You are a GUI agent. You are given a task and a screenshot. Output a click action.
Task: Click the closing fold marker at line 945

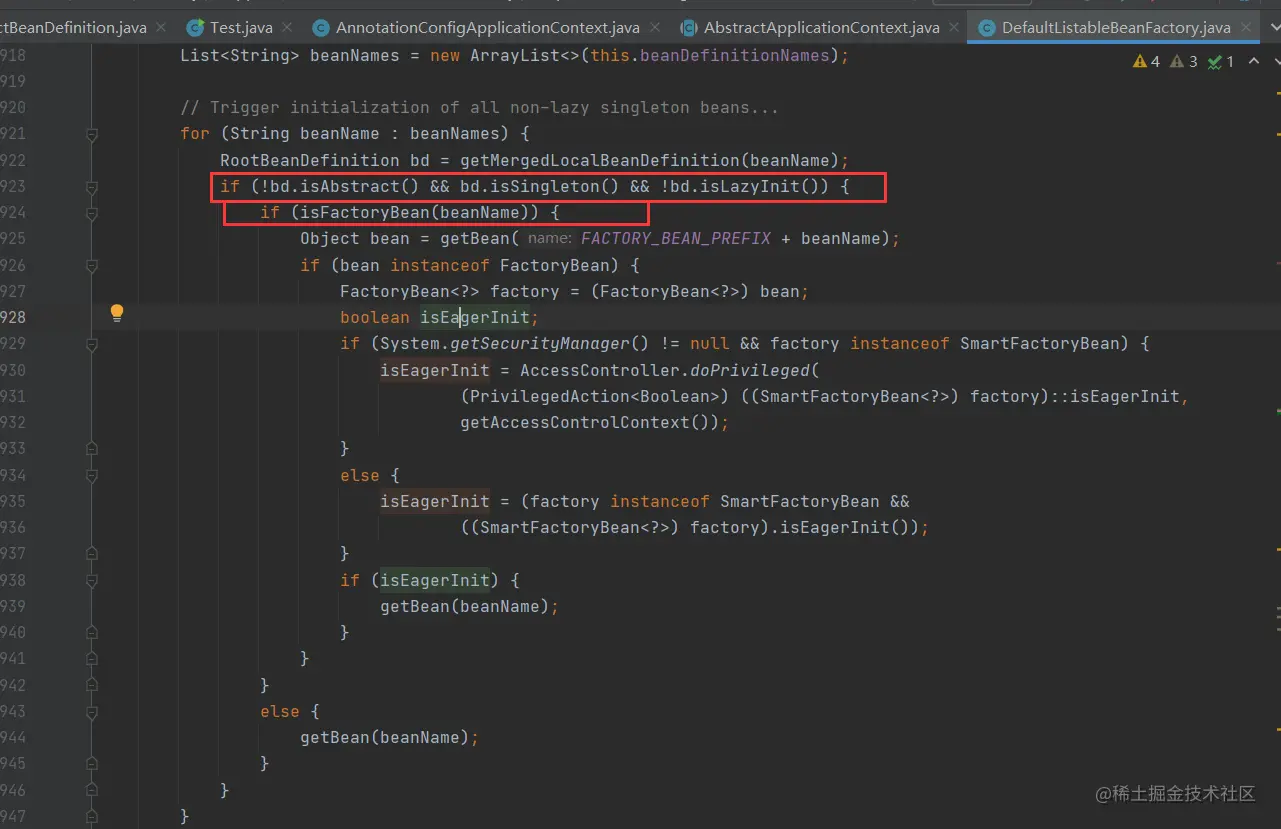(92, 763)
